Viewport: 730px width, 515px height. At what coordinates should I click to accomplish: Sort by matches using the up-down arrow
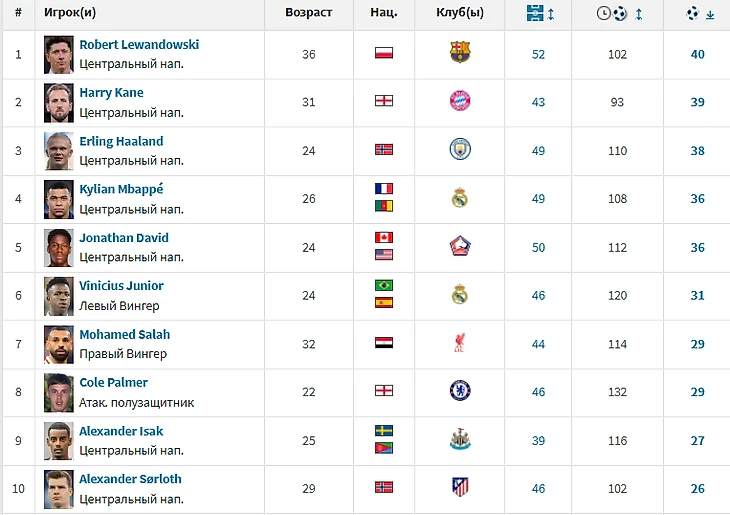click(551, 14)
